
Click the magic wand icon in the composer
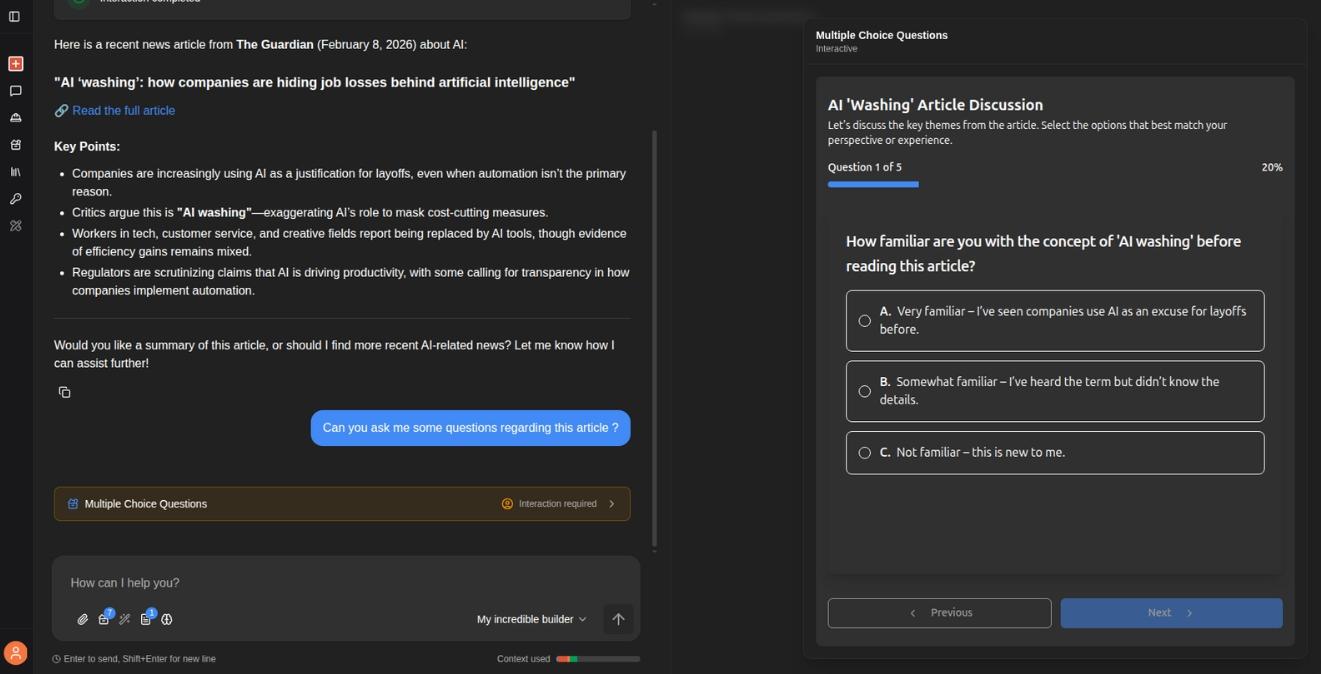coord(124,619)
